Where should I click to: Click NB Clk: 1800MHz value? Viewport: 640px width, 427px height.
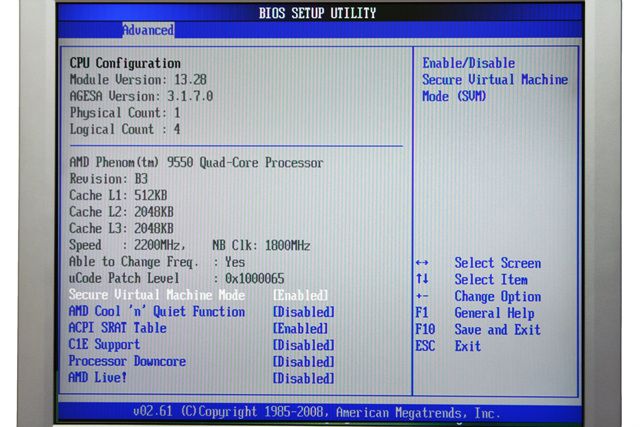coord(261,245)
